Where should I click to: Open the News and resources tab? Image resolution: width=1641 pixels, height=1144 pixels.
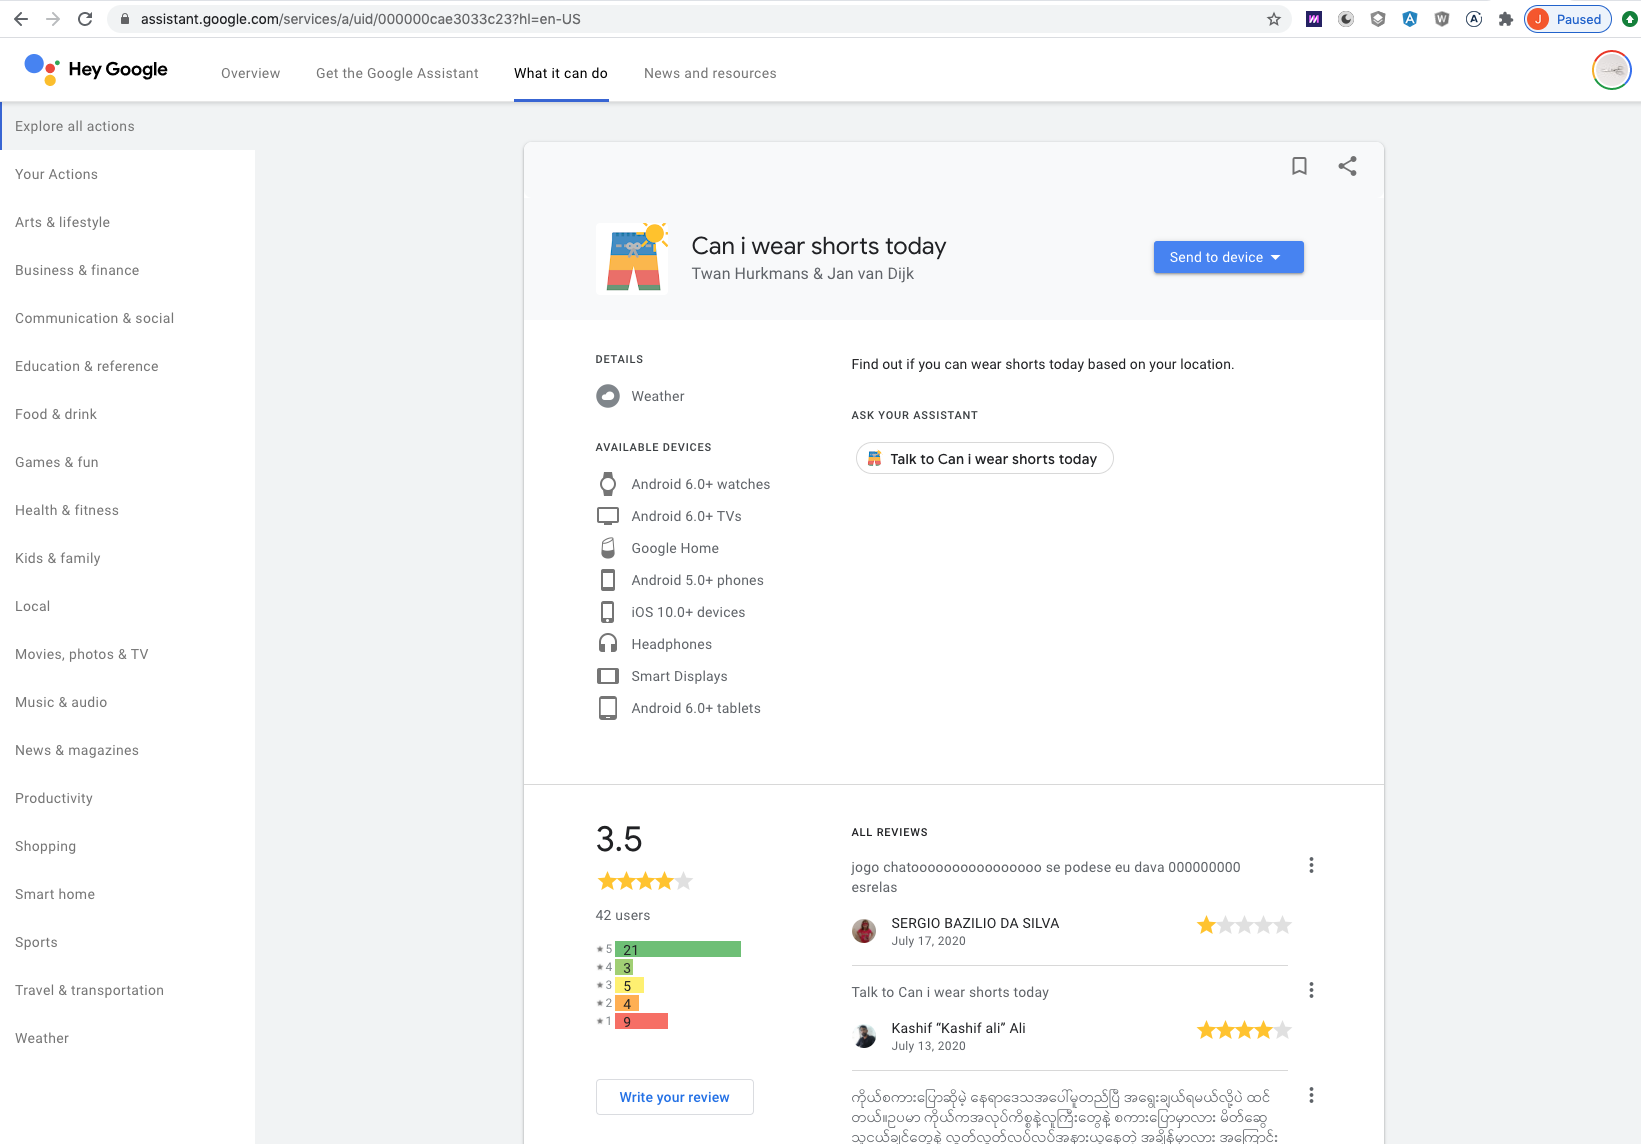coord(710,73)
